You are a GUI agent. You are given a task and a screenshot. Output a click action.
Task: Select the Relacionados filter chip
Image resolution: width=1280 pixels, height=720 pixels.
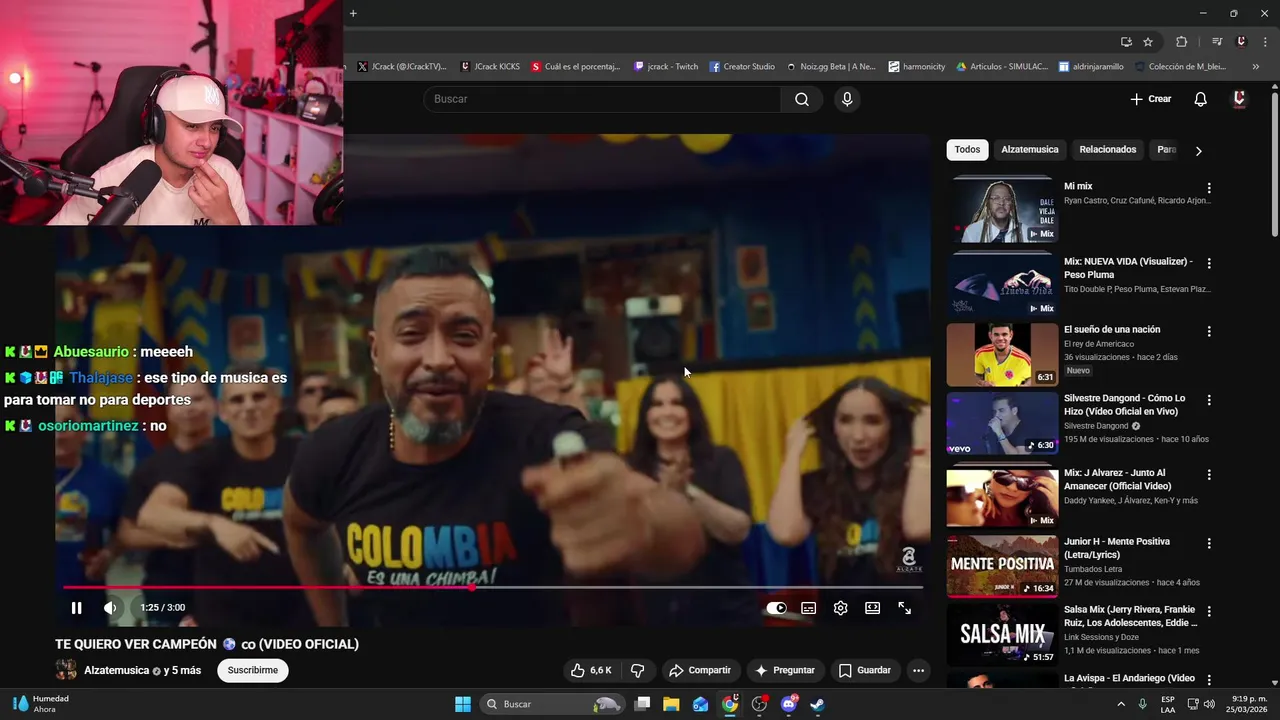pos(1108,150)
